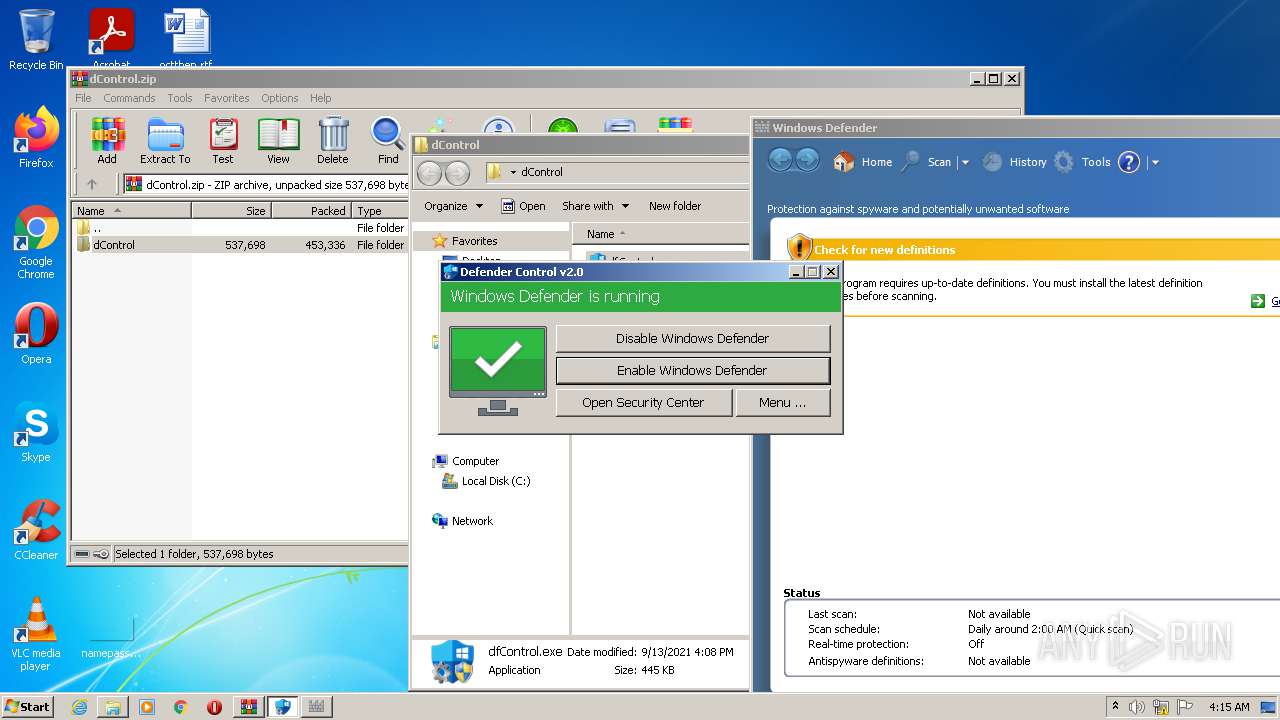Click Disable Windows Defender button
Image resolution: width=1280 pixels, height=720 pixels.
click(692, 338)
